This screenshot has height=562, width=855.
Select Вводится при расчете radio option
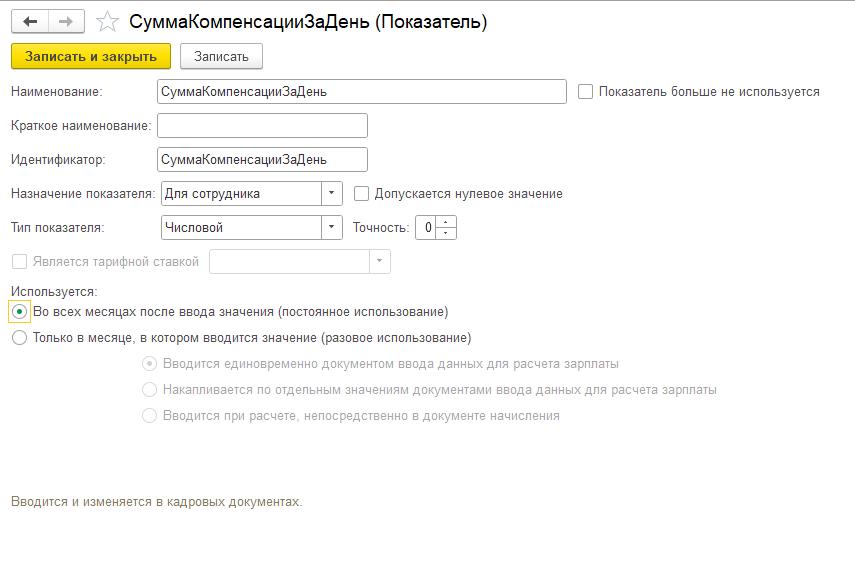pos(149,415)
